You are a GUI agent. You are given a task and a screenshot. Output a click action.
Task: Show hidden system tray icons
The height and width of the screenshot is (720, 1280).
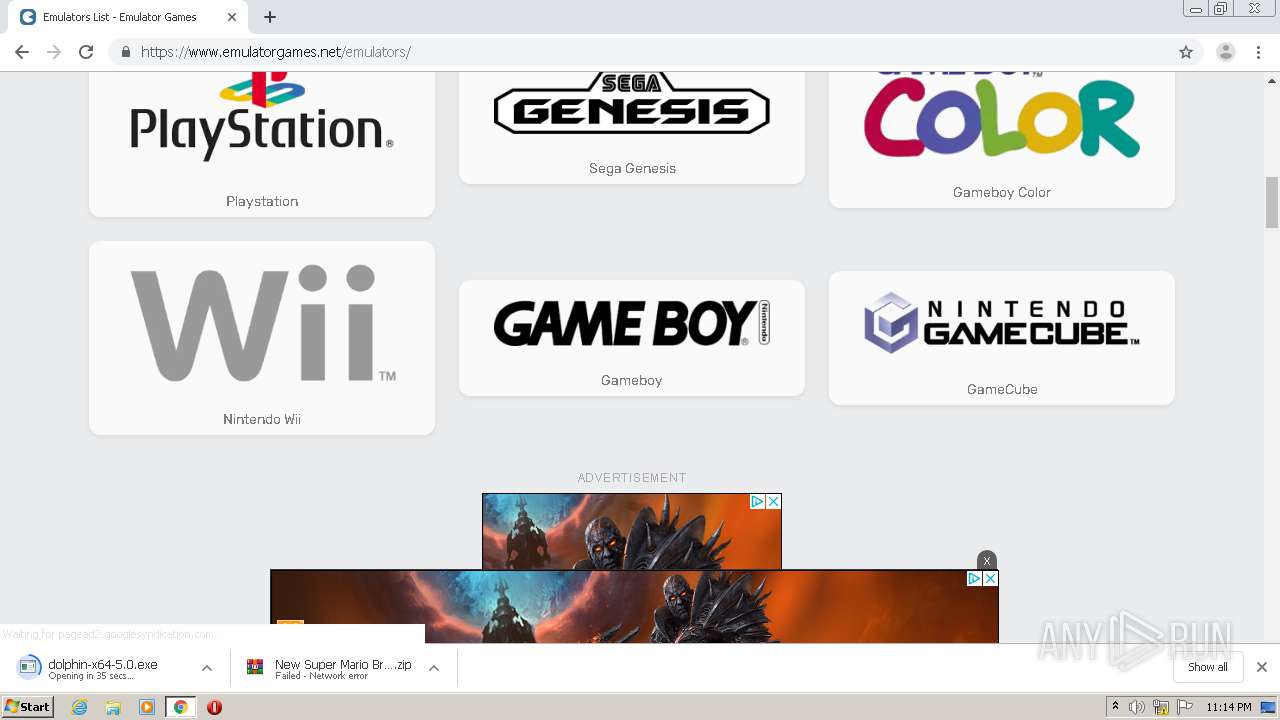[x=1116, y=707]
